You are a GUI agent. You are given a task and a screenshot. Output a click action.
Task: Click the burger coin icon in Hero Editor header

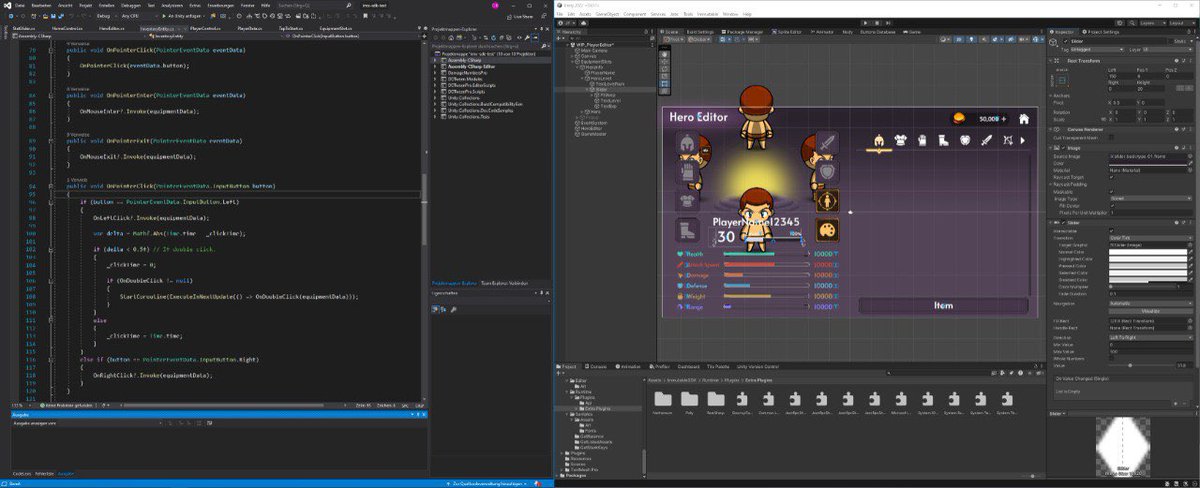[x=957, y=118]
